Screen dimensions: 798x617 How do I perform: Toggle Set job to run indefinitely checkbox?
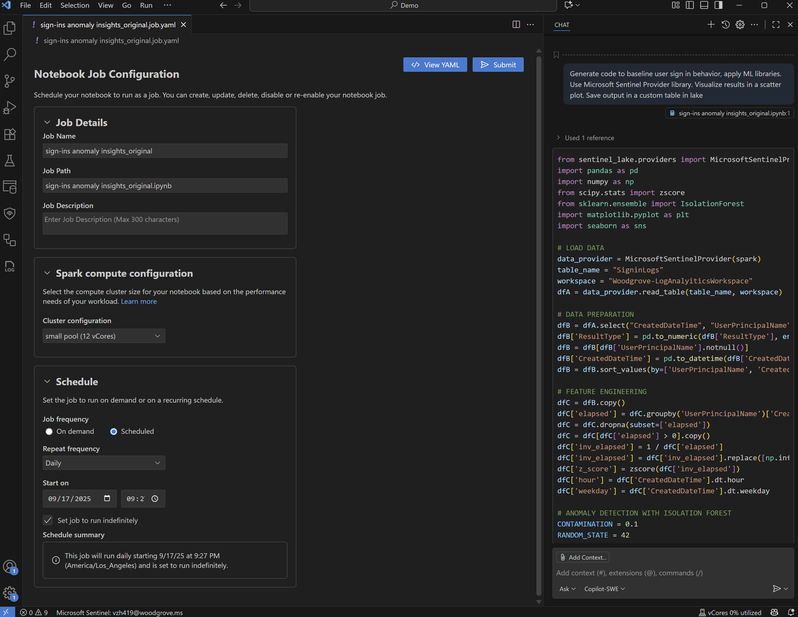pos(48,520)
